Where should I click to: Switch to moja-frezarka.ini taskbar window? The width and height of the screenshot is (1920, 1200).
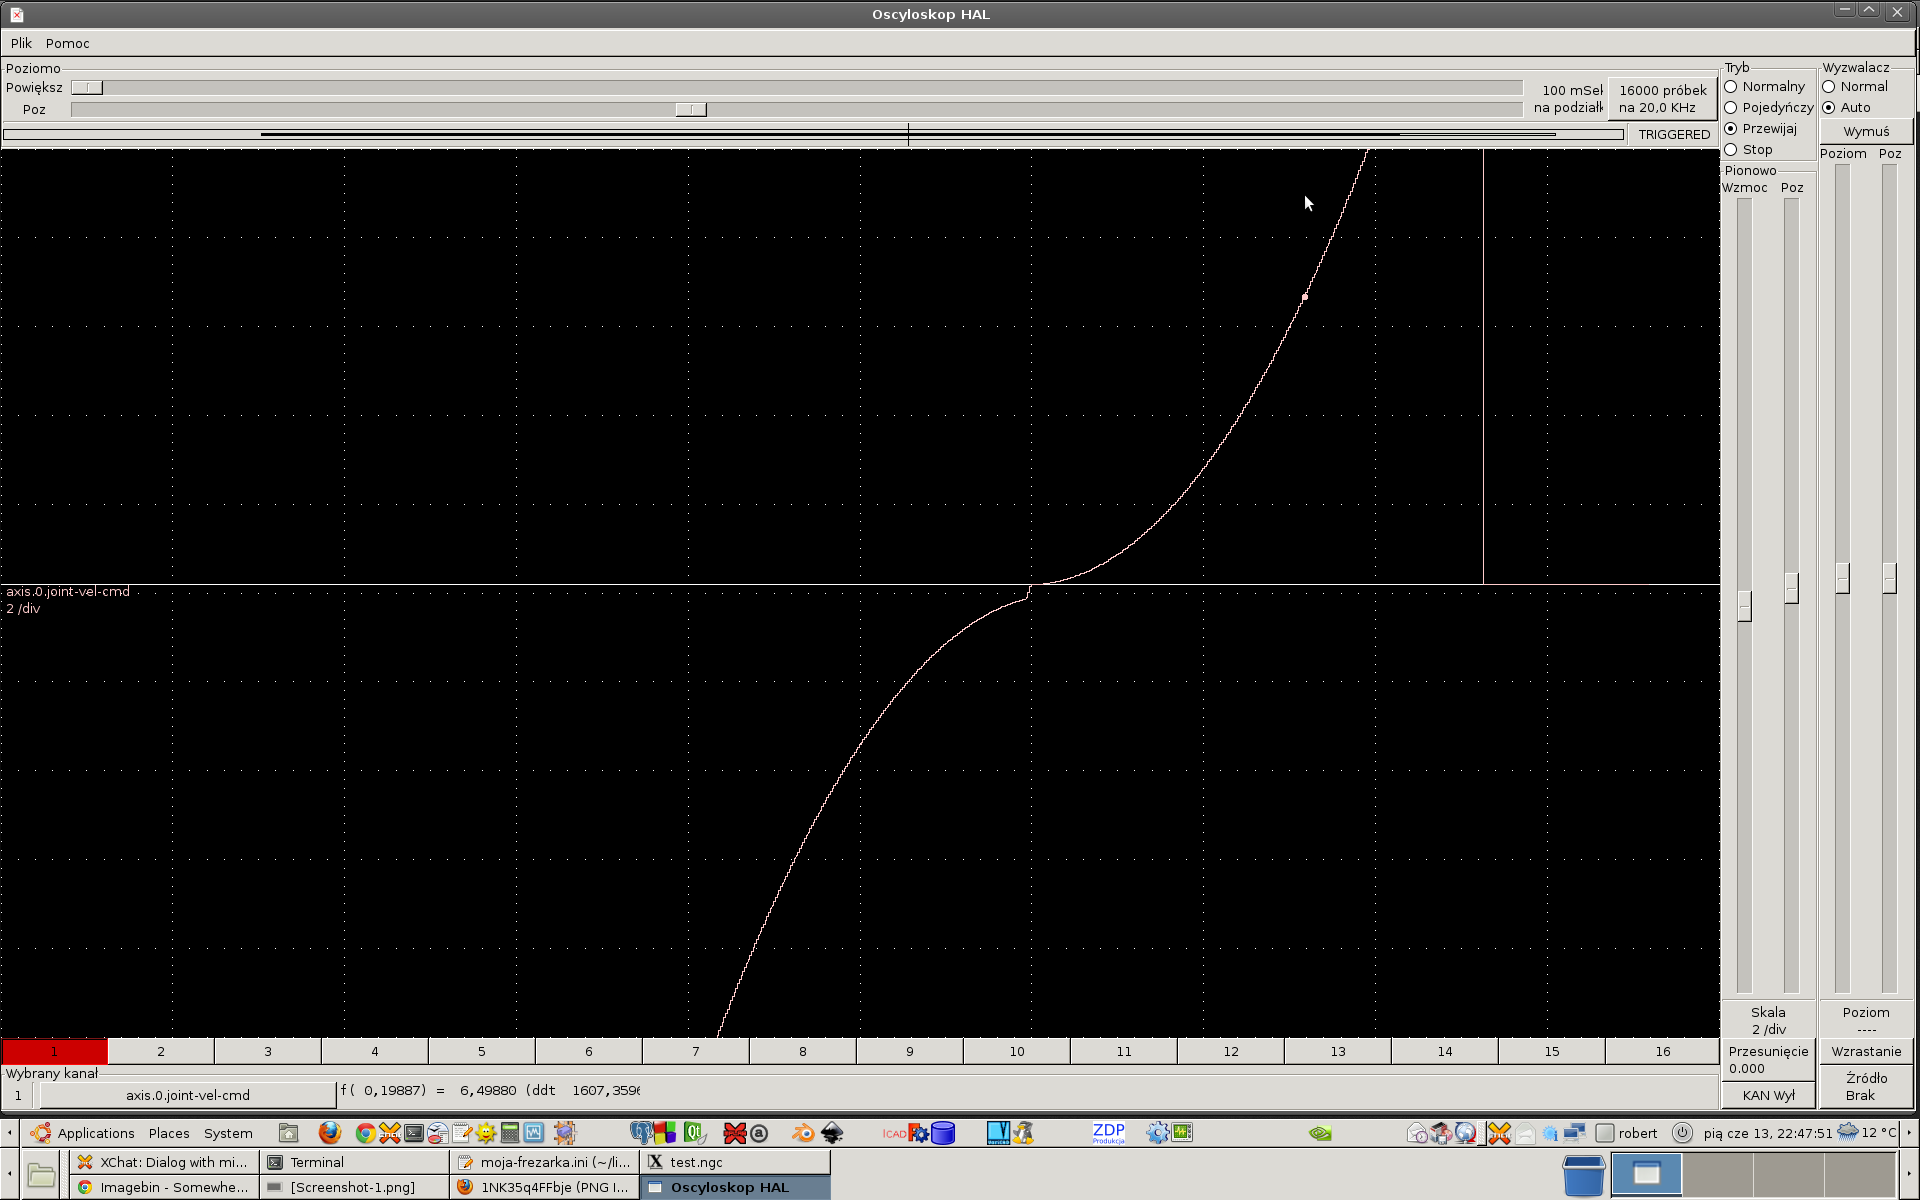point(545,1162)
